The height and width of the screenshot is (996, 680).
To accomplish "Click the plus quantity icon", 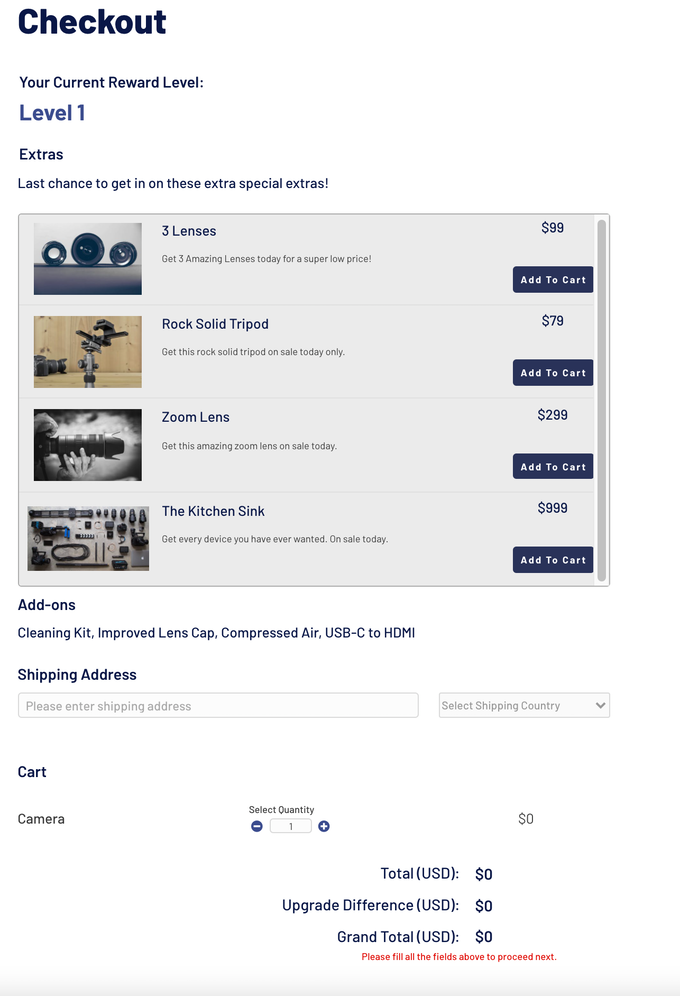I will [324, 826].
